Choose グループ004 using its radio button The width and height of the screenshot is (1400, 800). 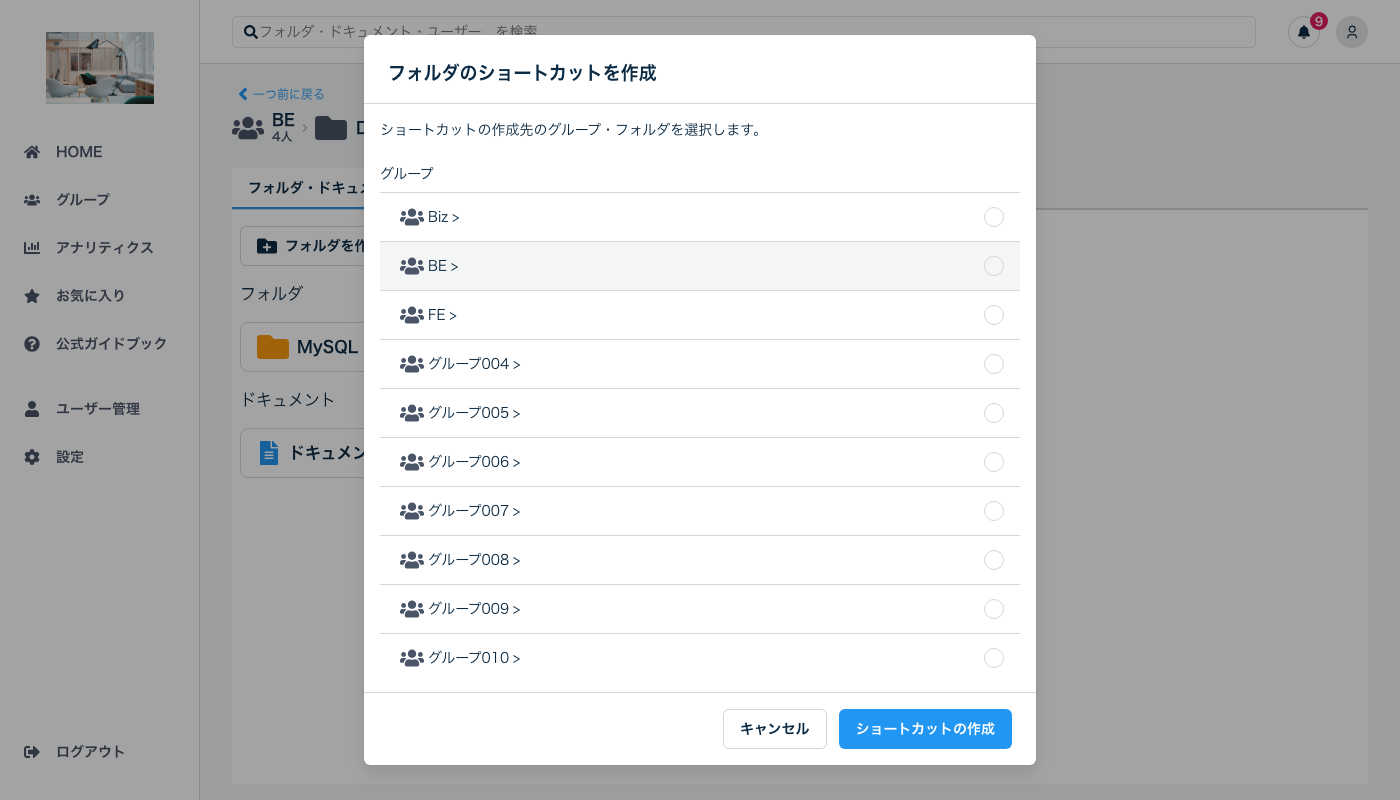(994, 364)
